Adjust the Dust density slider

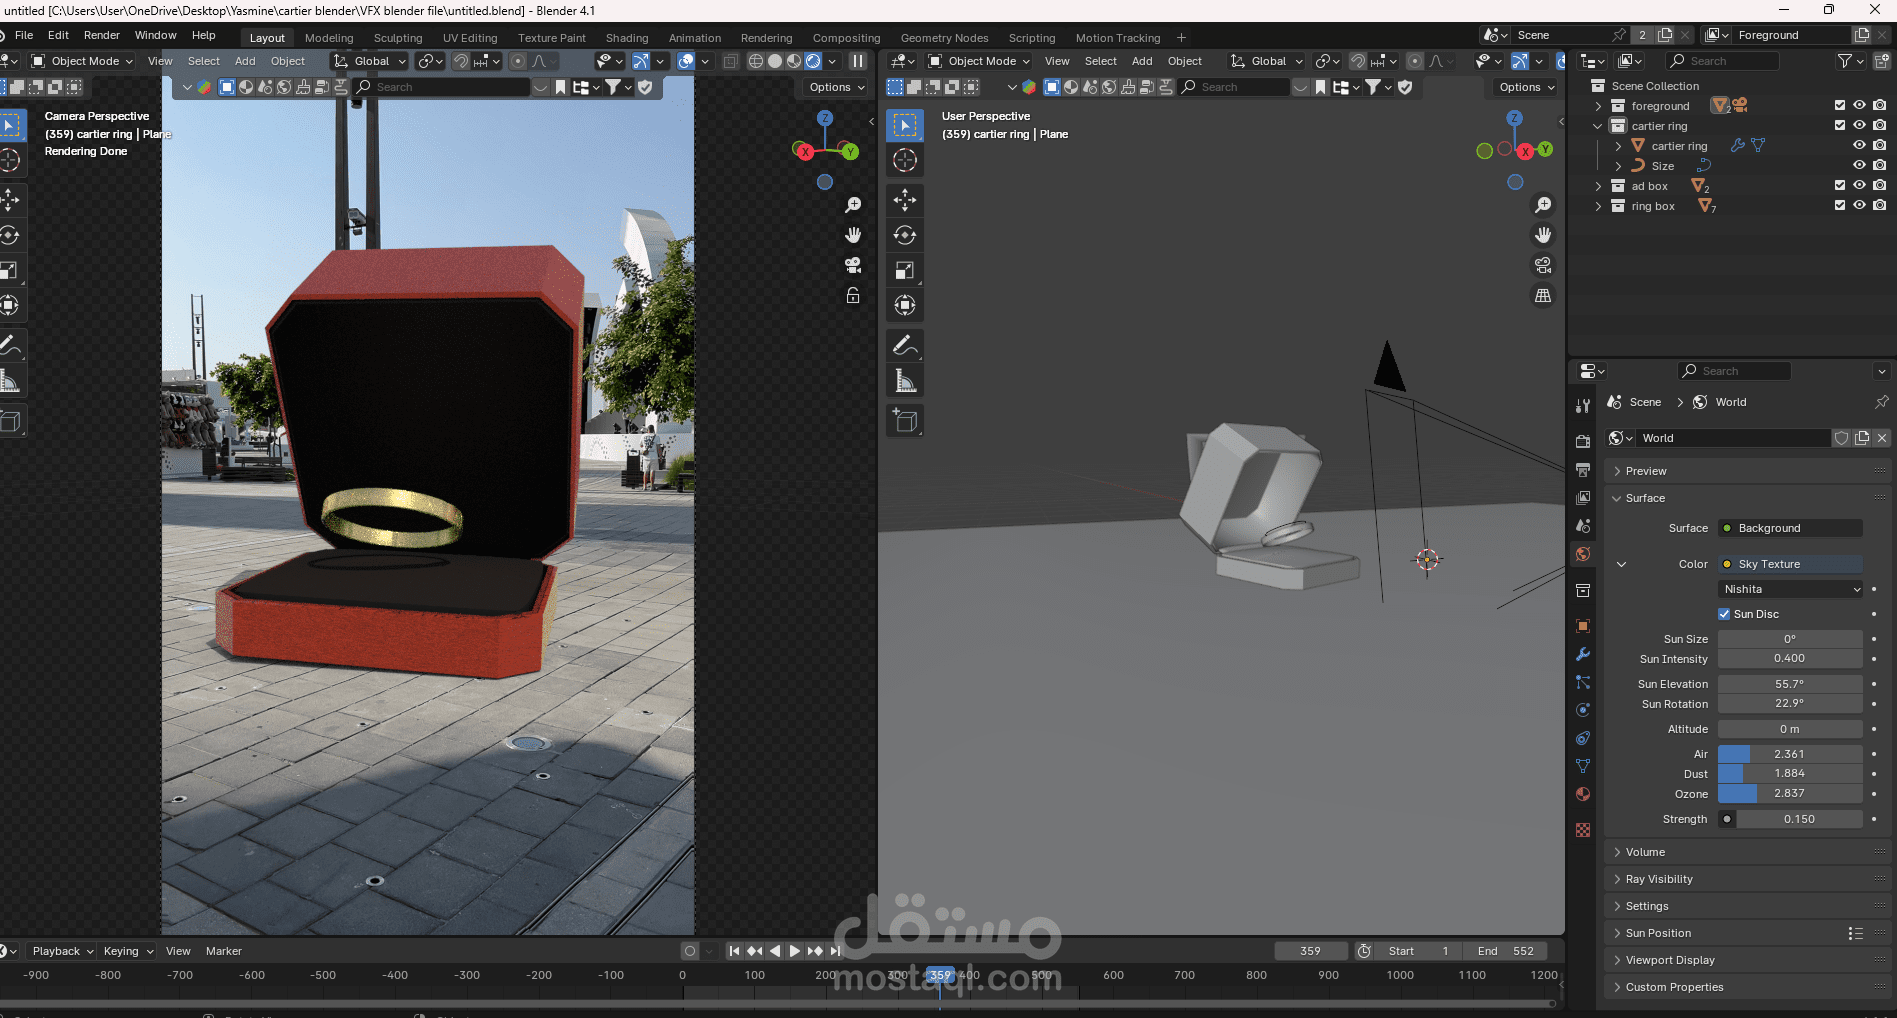coord(1791,773)
